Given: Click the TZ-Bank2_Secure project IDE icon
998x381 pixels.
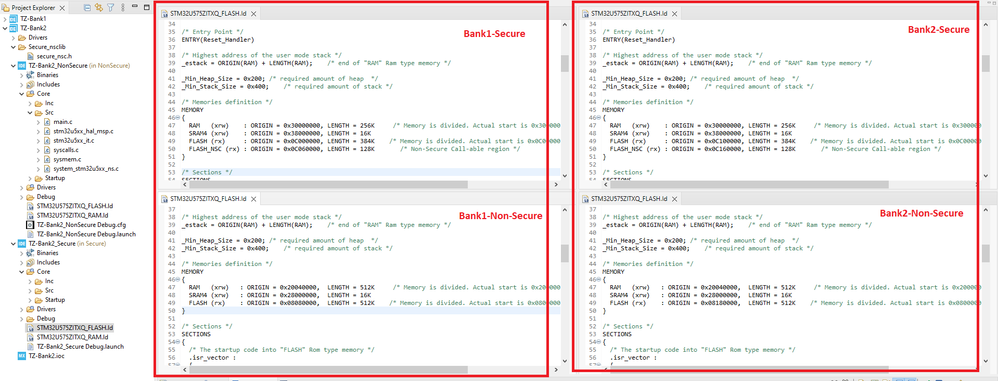Looking at the screenshot, I should click(22, 243).
